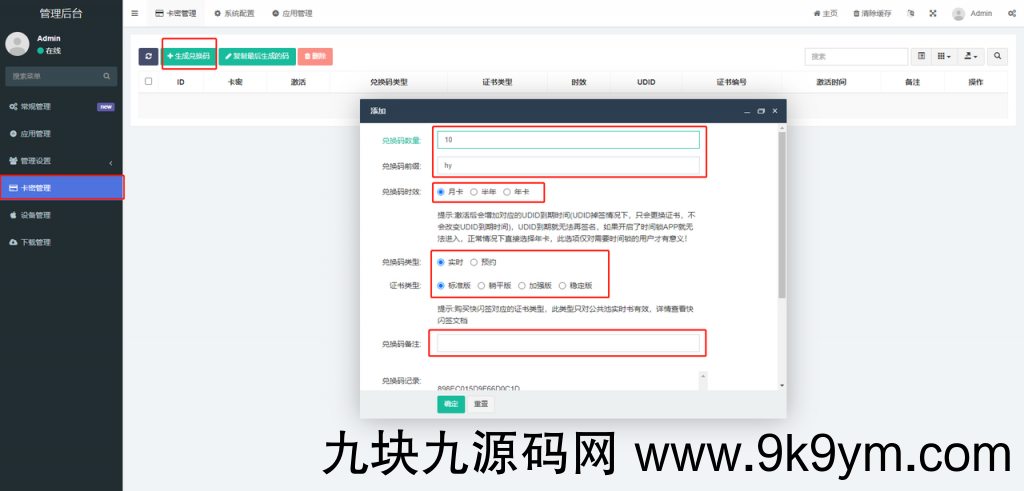The height and width of the screenshot is (491, 1024).
Task: Click the language switch icon
Action: pos(910,13)
